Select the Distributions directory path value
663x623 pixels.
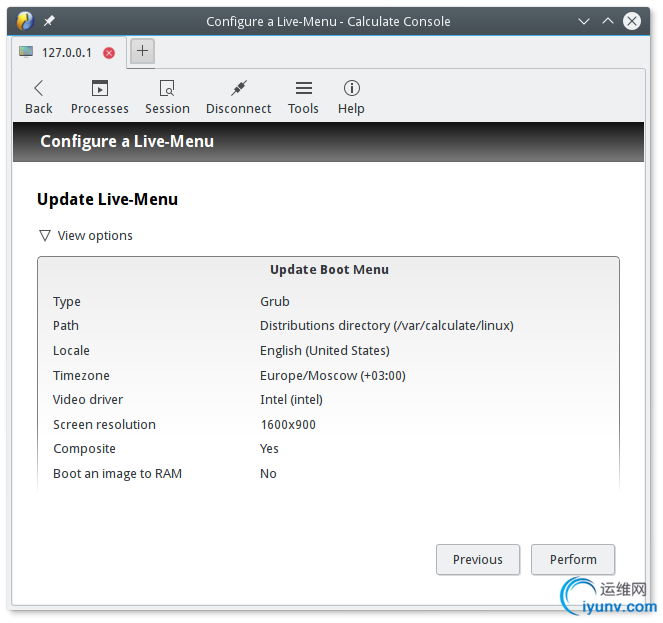pos(387,326)
